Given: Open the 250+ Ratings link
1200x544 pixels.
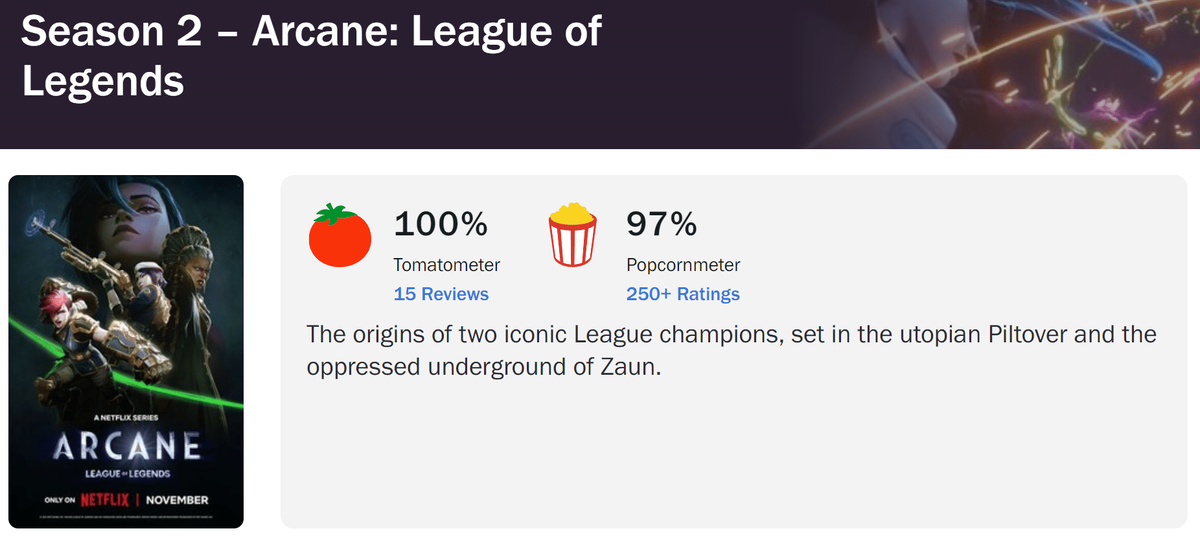Looking at the screenshot, I should point(683,294).
